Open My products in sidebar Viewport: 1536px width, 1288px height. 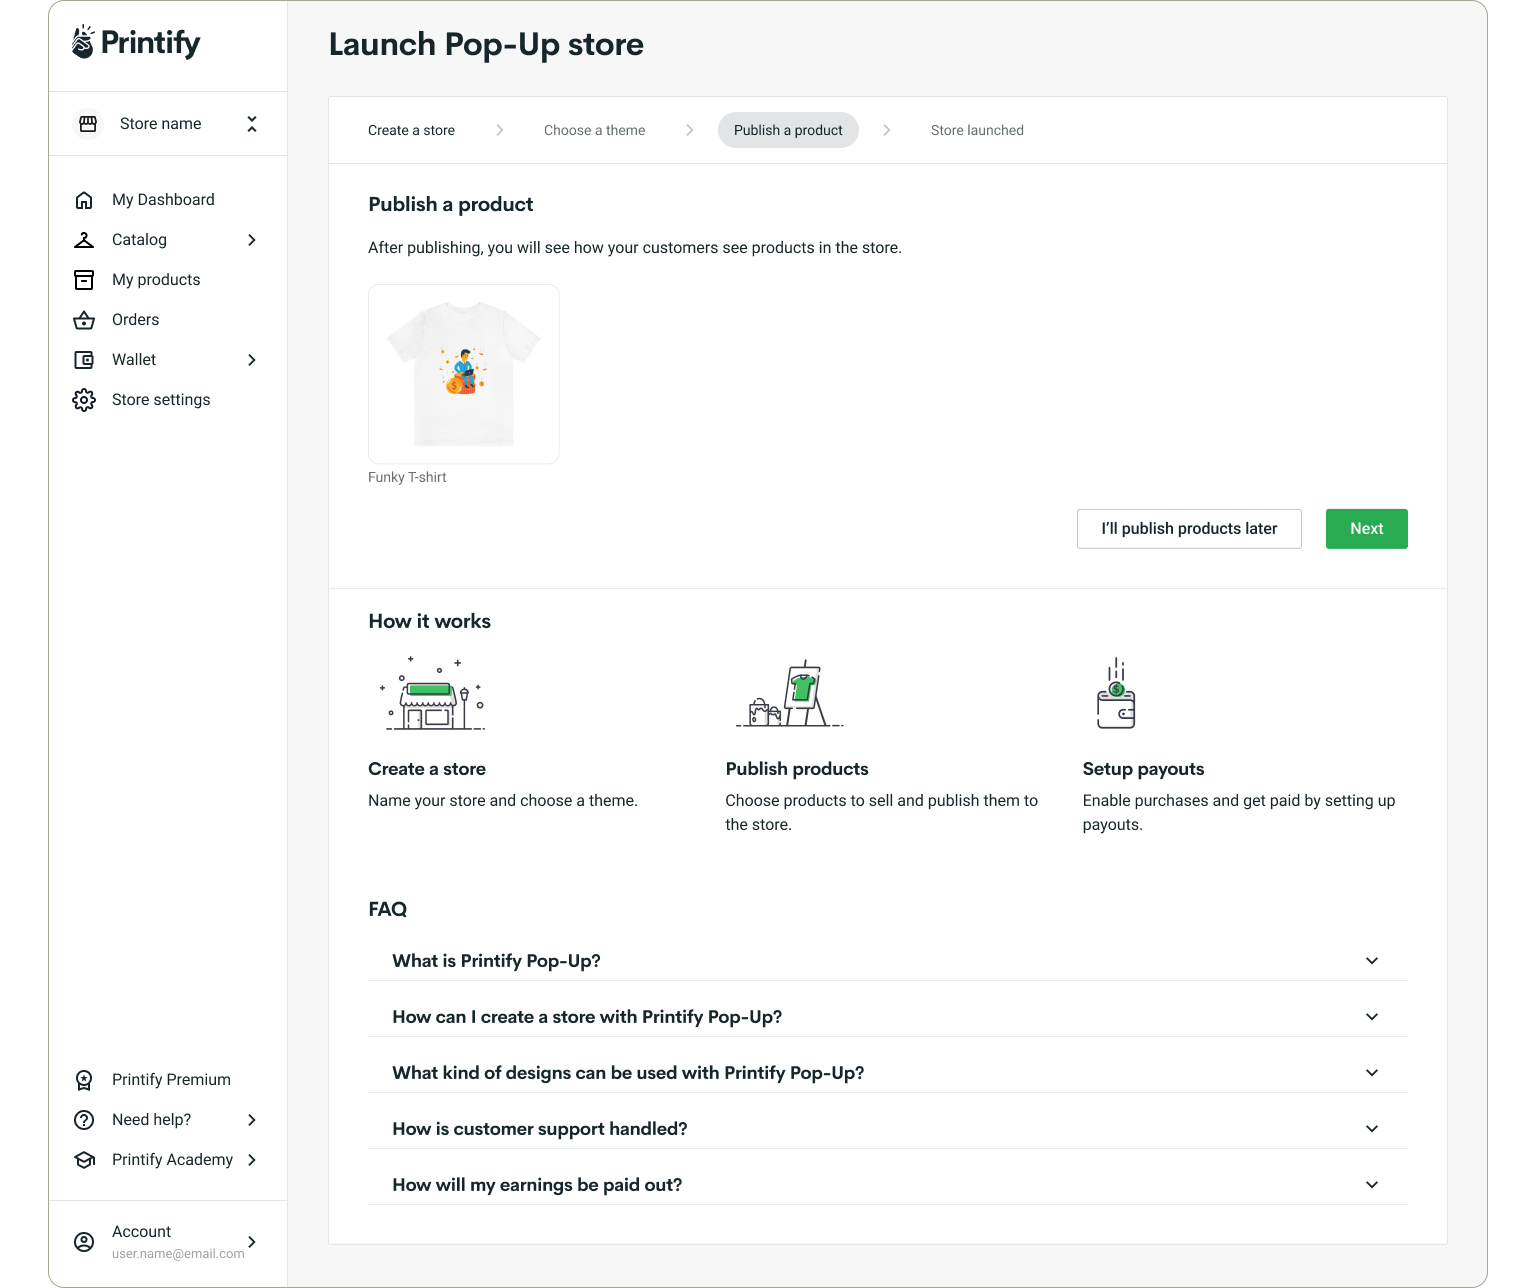pyautogui.click(x=156, y=280)
